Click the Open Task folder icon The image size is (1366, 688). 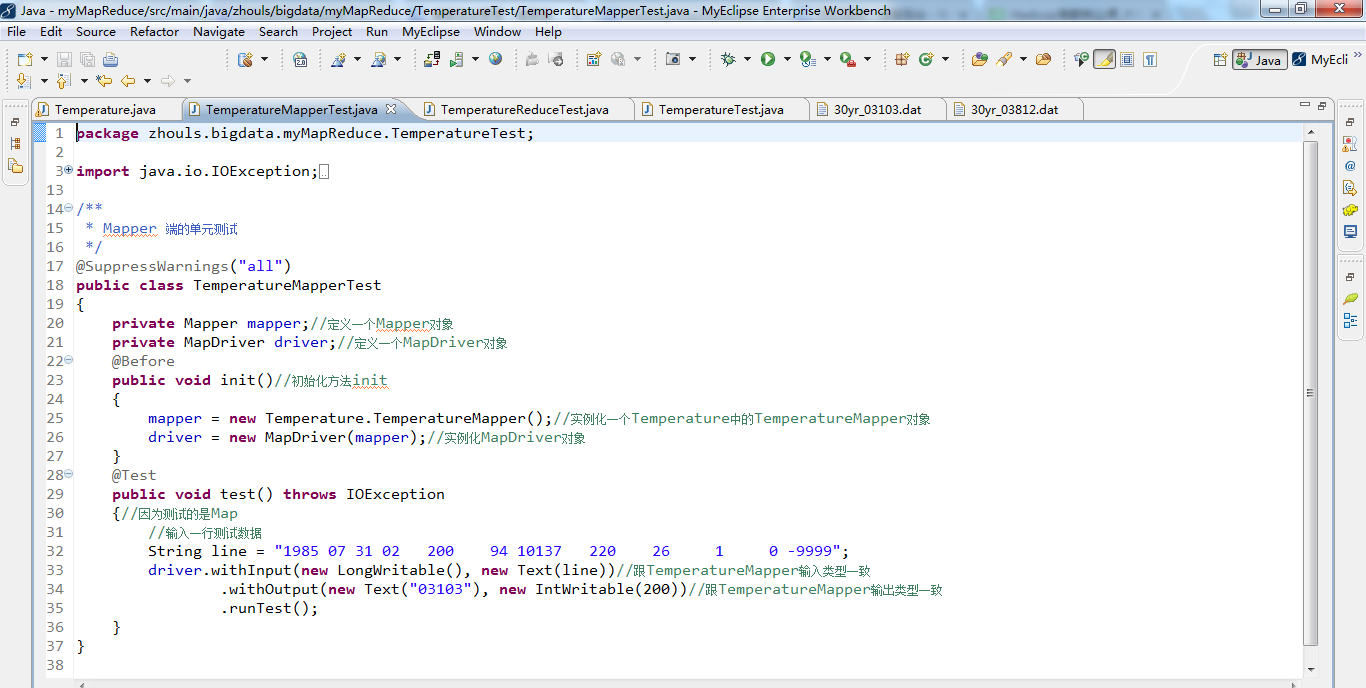tap(1043, 60)
